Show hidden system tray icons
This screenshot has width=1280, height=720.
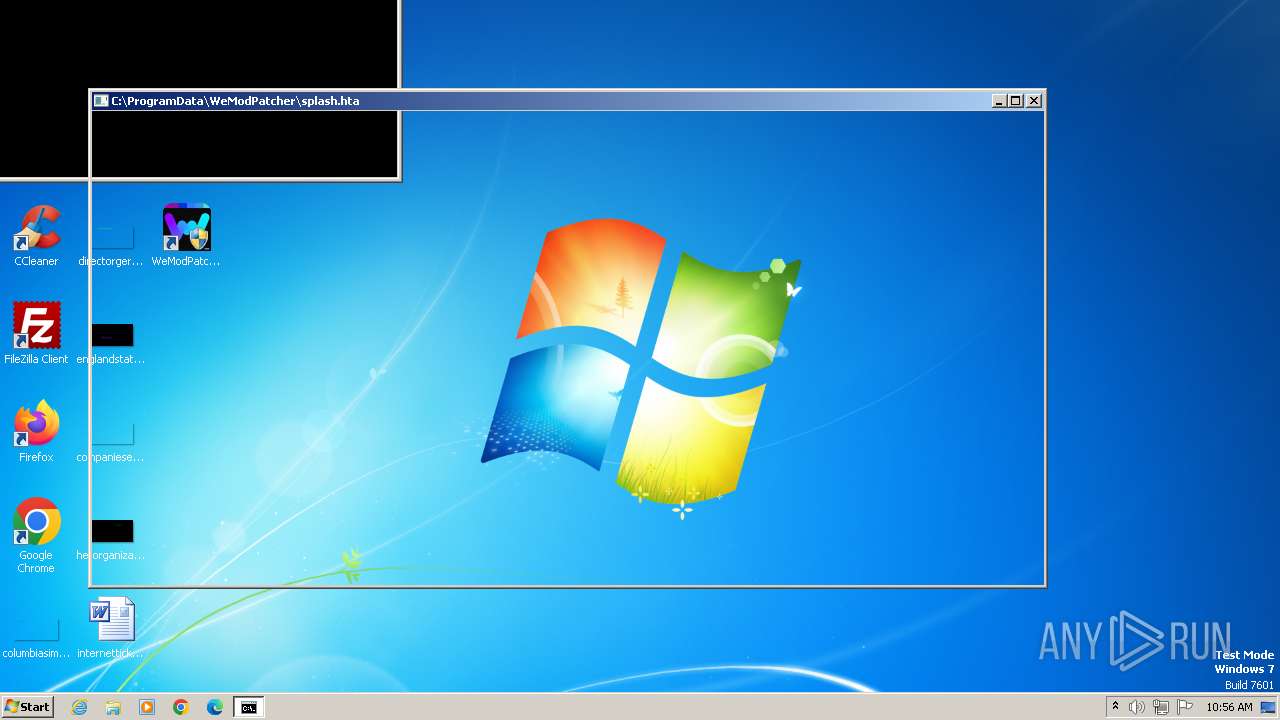click(x=1115, y=707)
